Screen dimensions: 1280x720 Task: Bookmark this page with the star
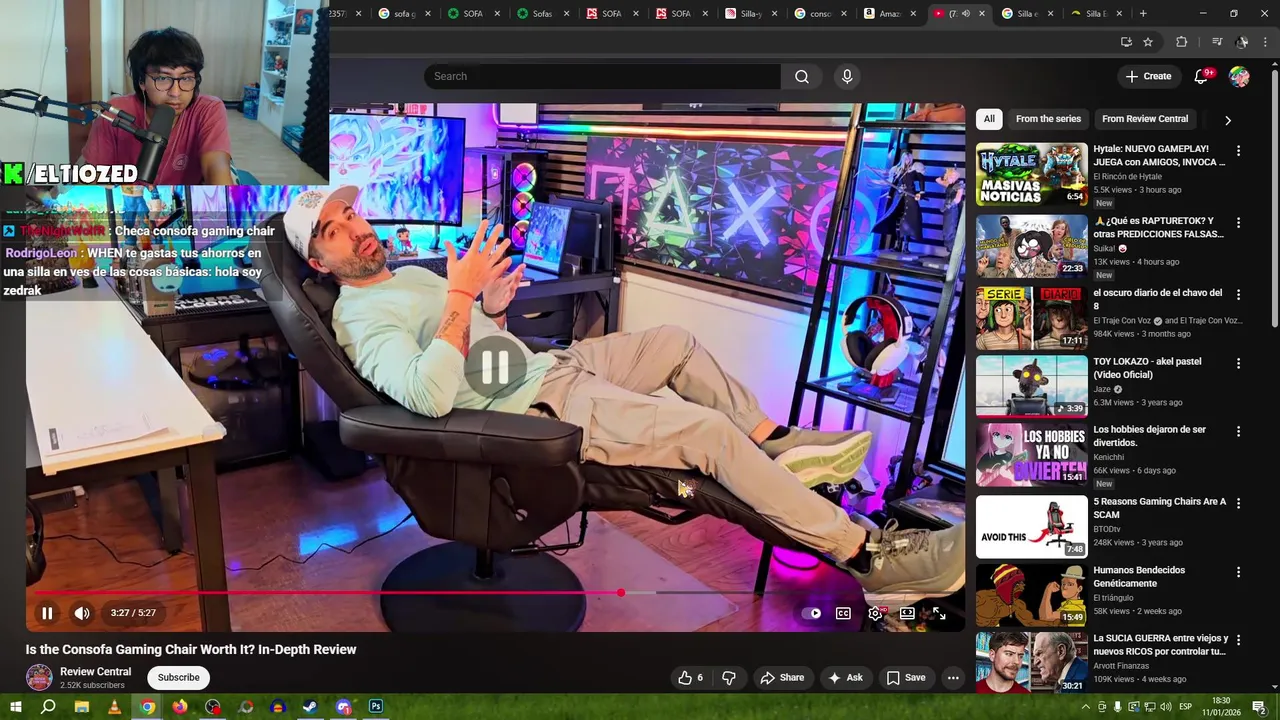click(1148, 42)
